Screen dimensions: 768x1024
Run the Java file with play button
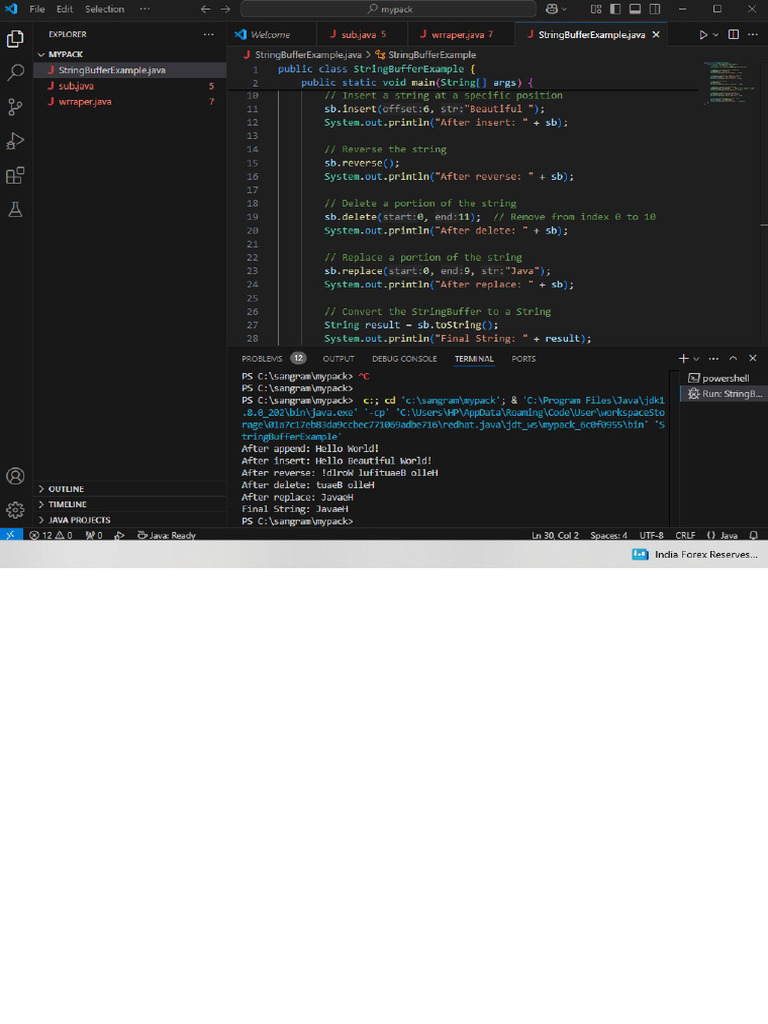(x=703, y=34)
